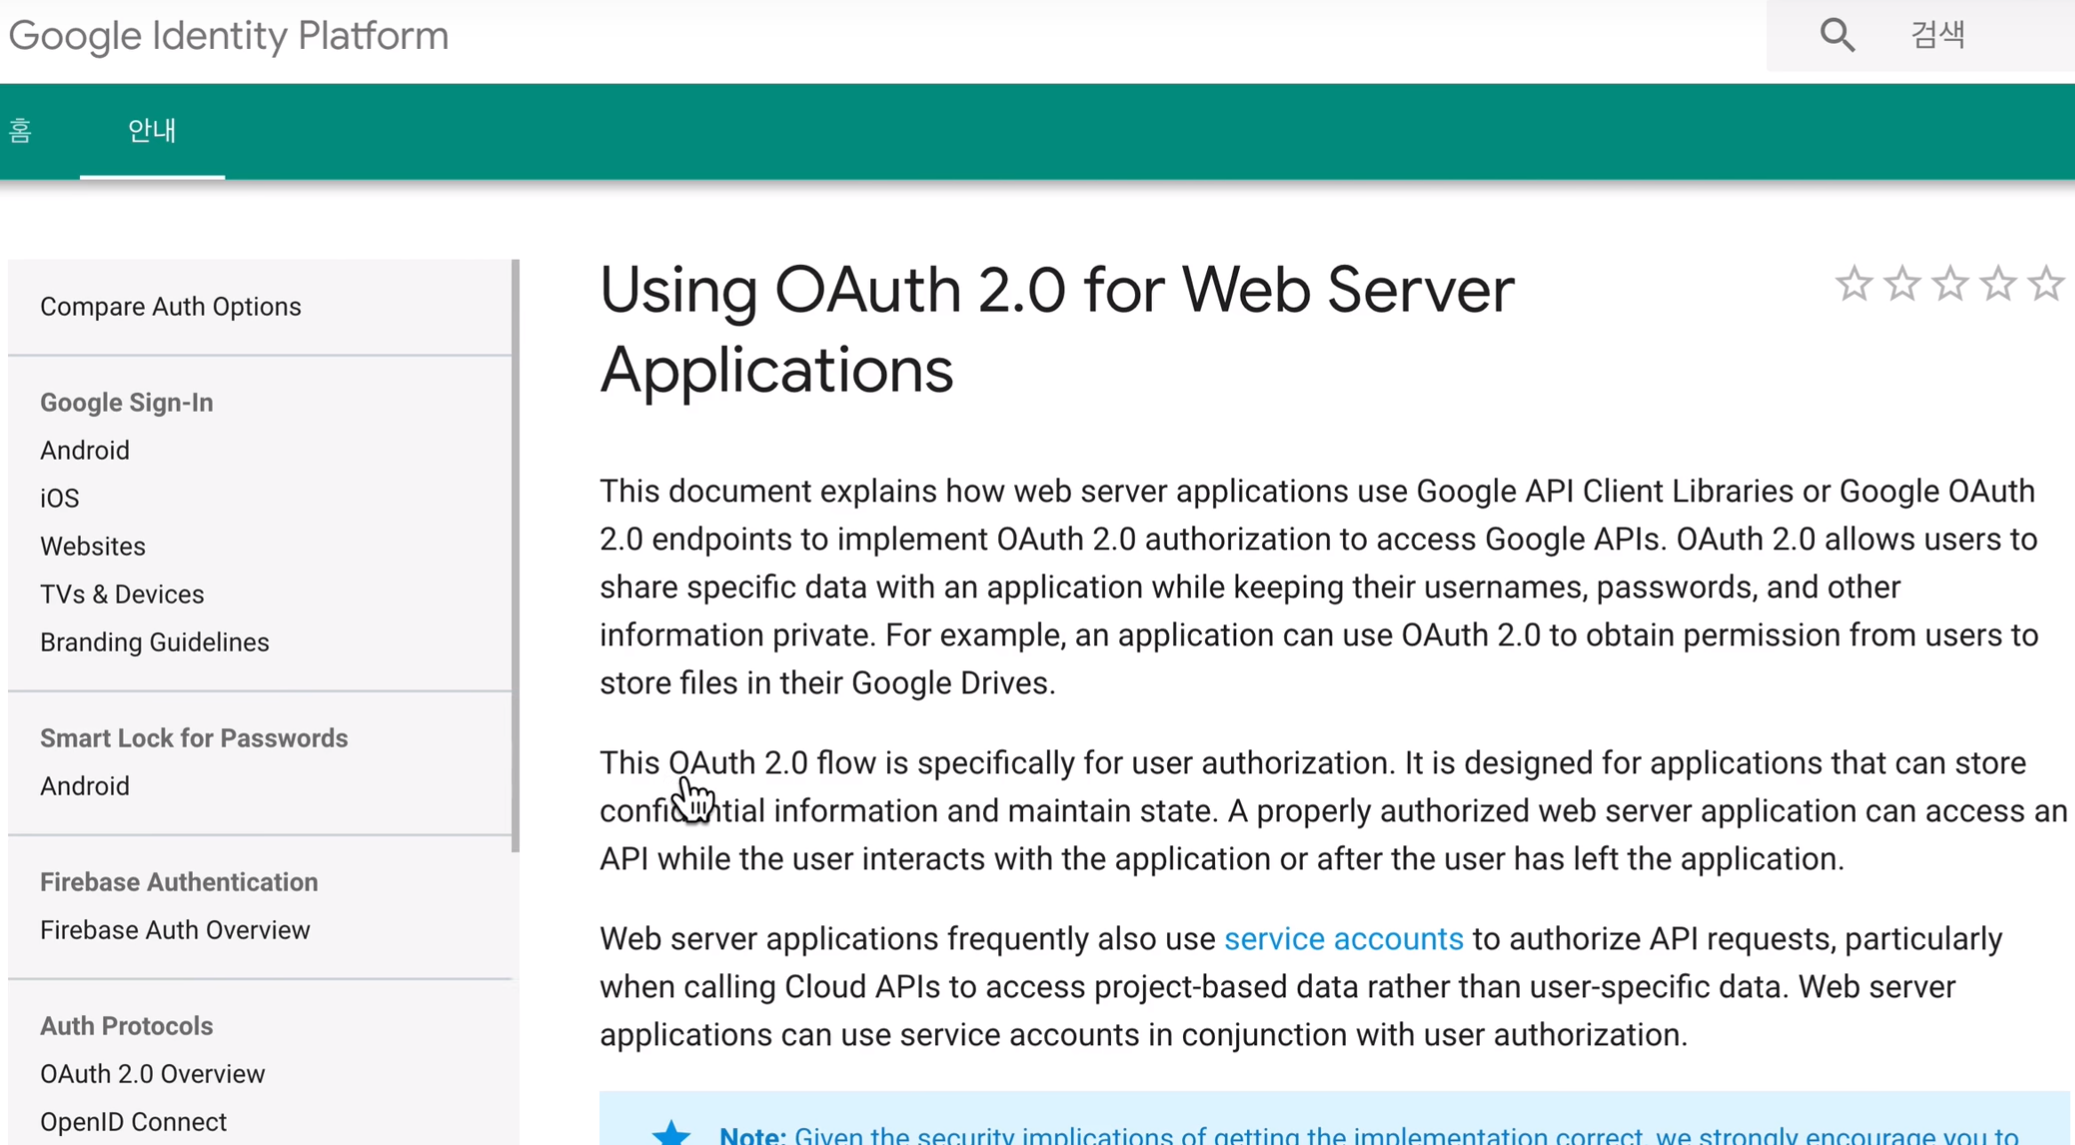2075x1145 pixels.
Task: Open OpenID Connect sidebar link
Action: point(133,1122)
